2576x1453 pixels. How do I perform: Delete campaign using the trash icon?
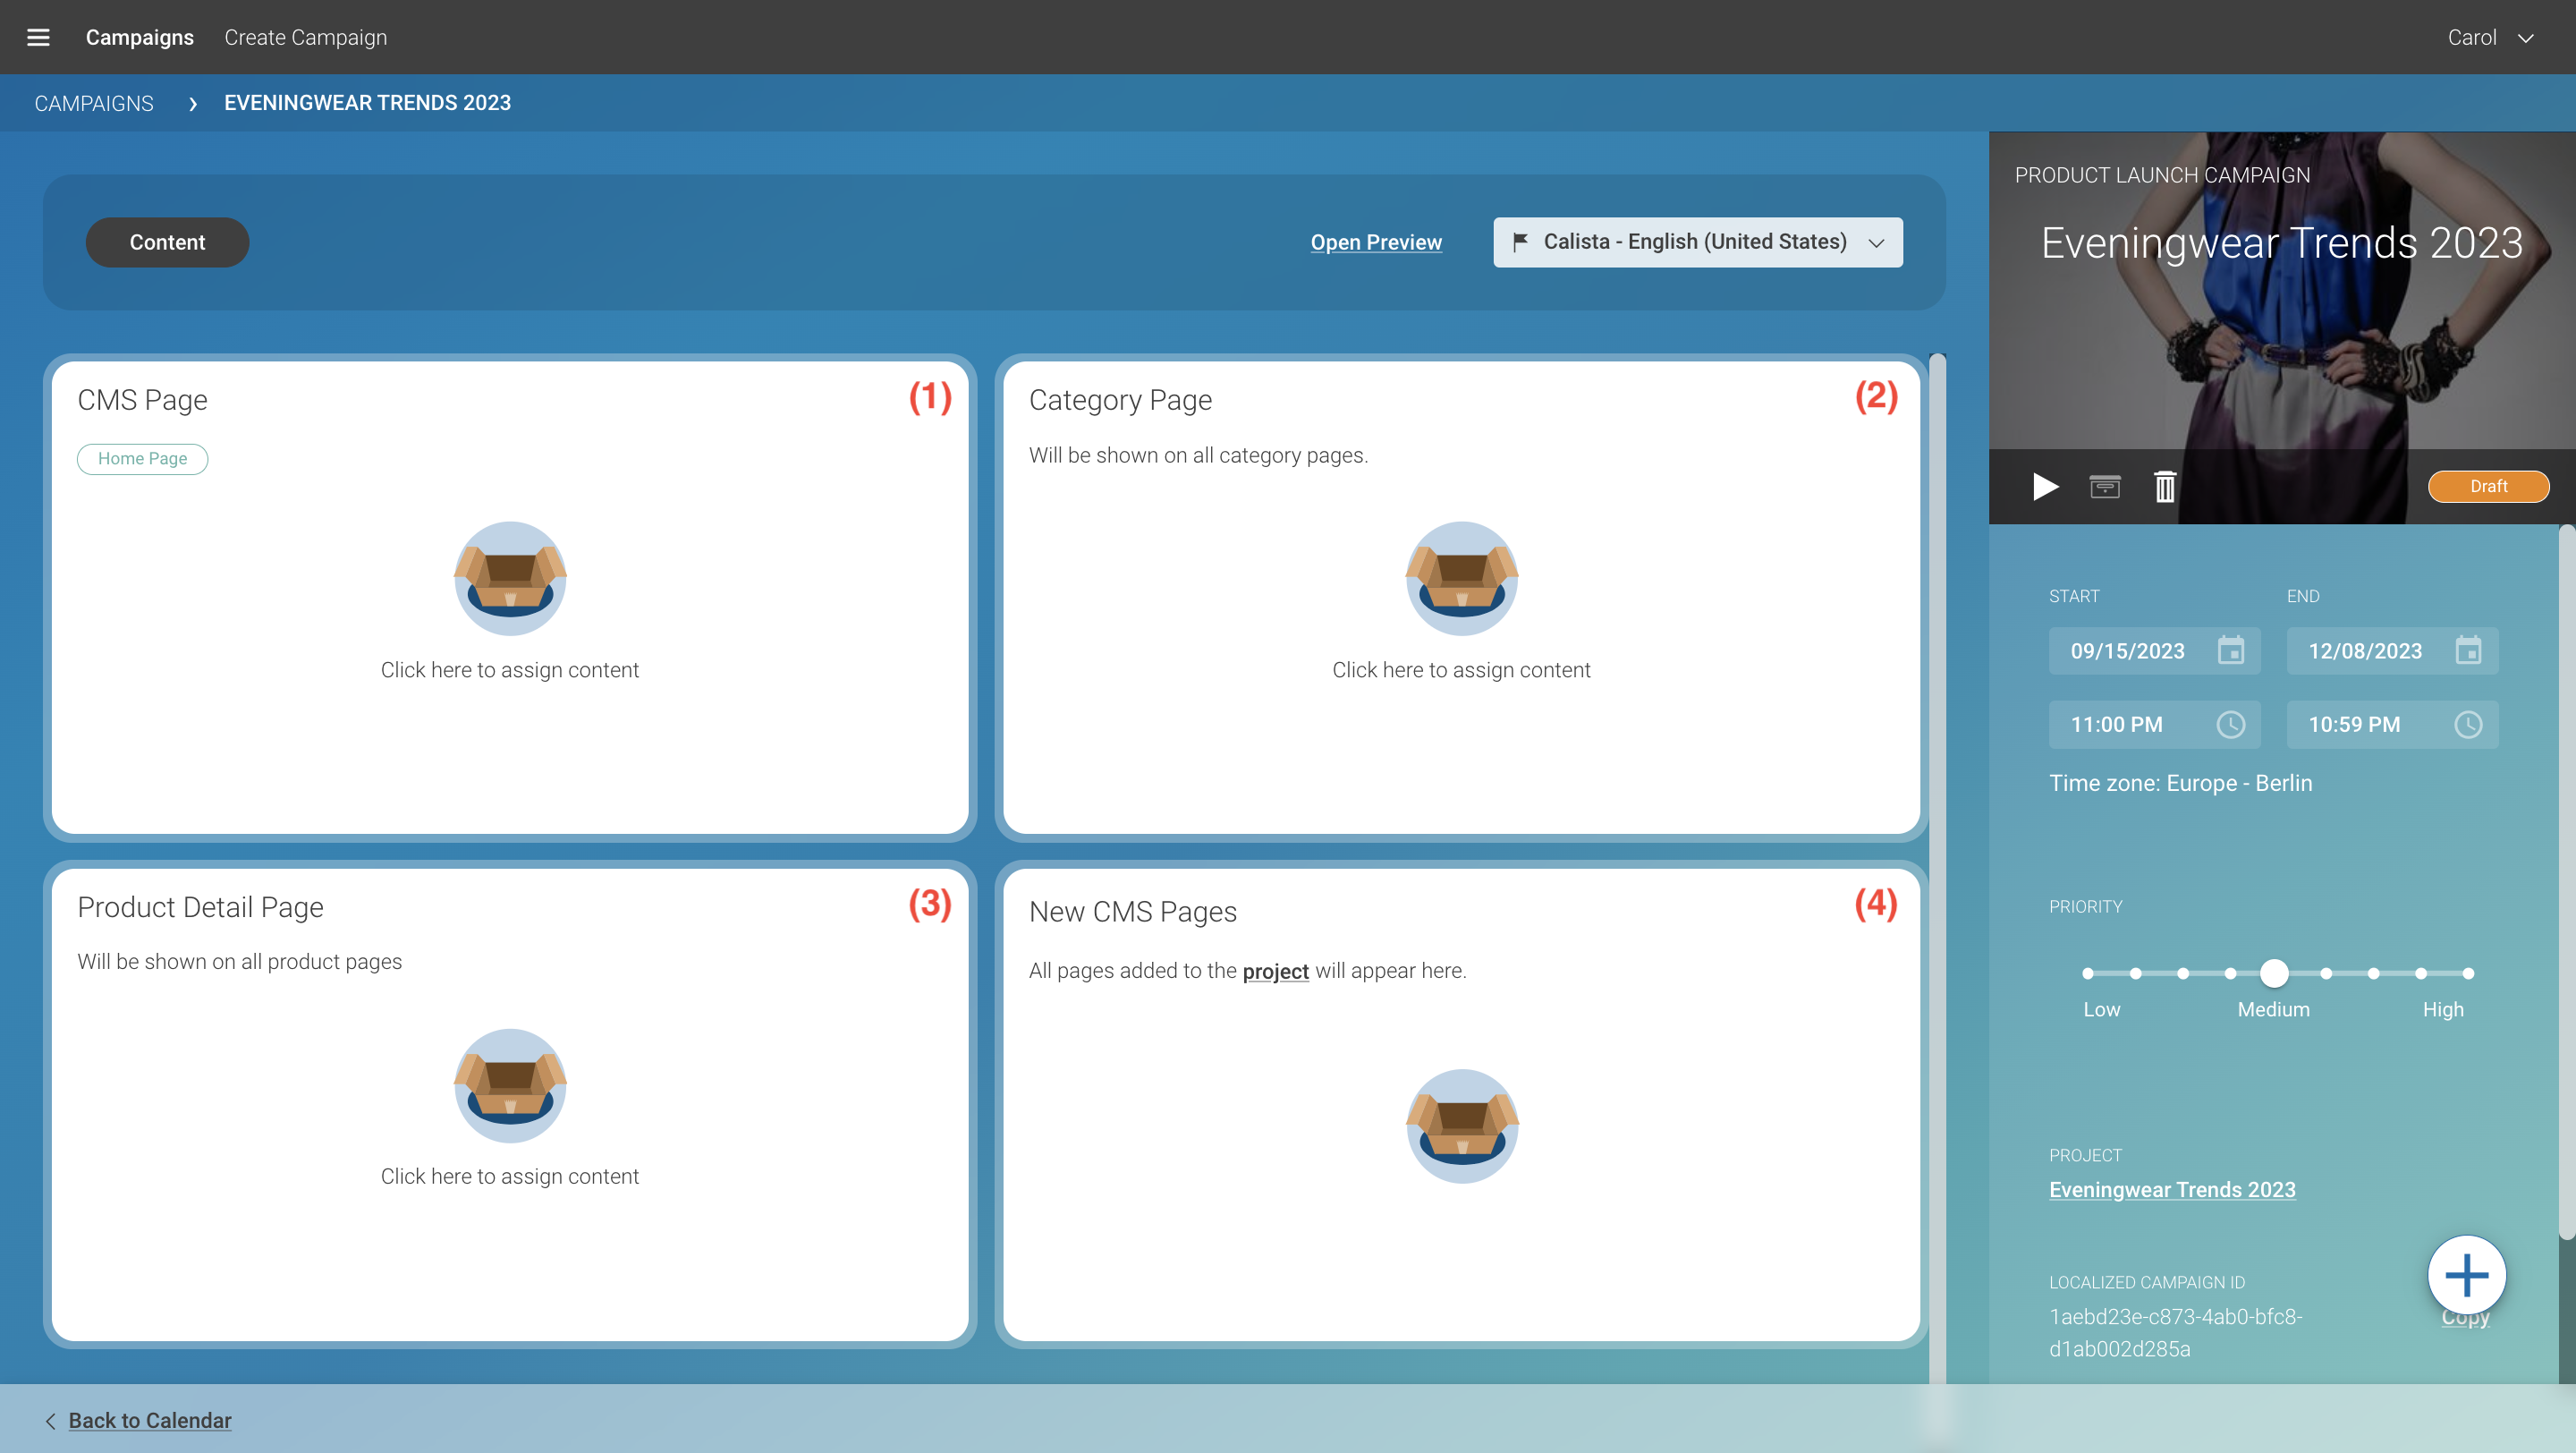click(x=2164, y=487)
